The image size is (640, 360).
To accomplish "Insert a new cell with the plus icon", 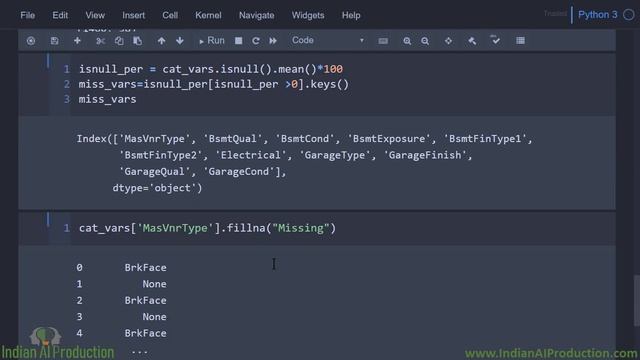I will click(x=77, y=40).
